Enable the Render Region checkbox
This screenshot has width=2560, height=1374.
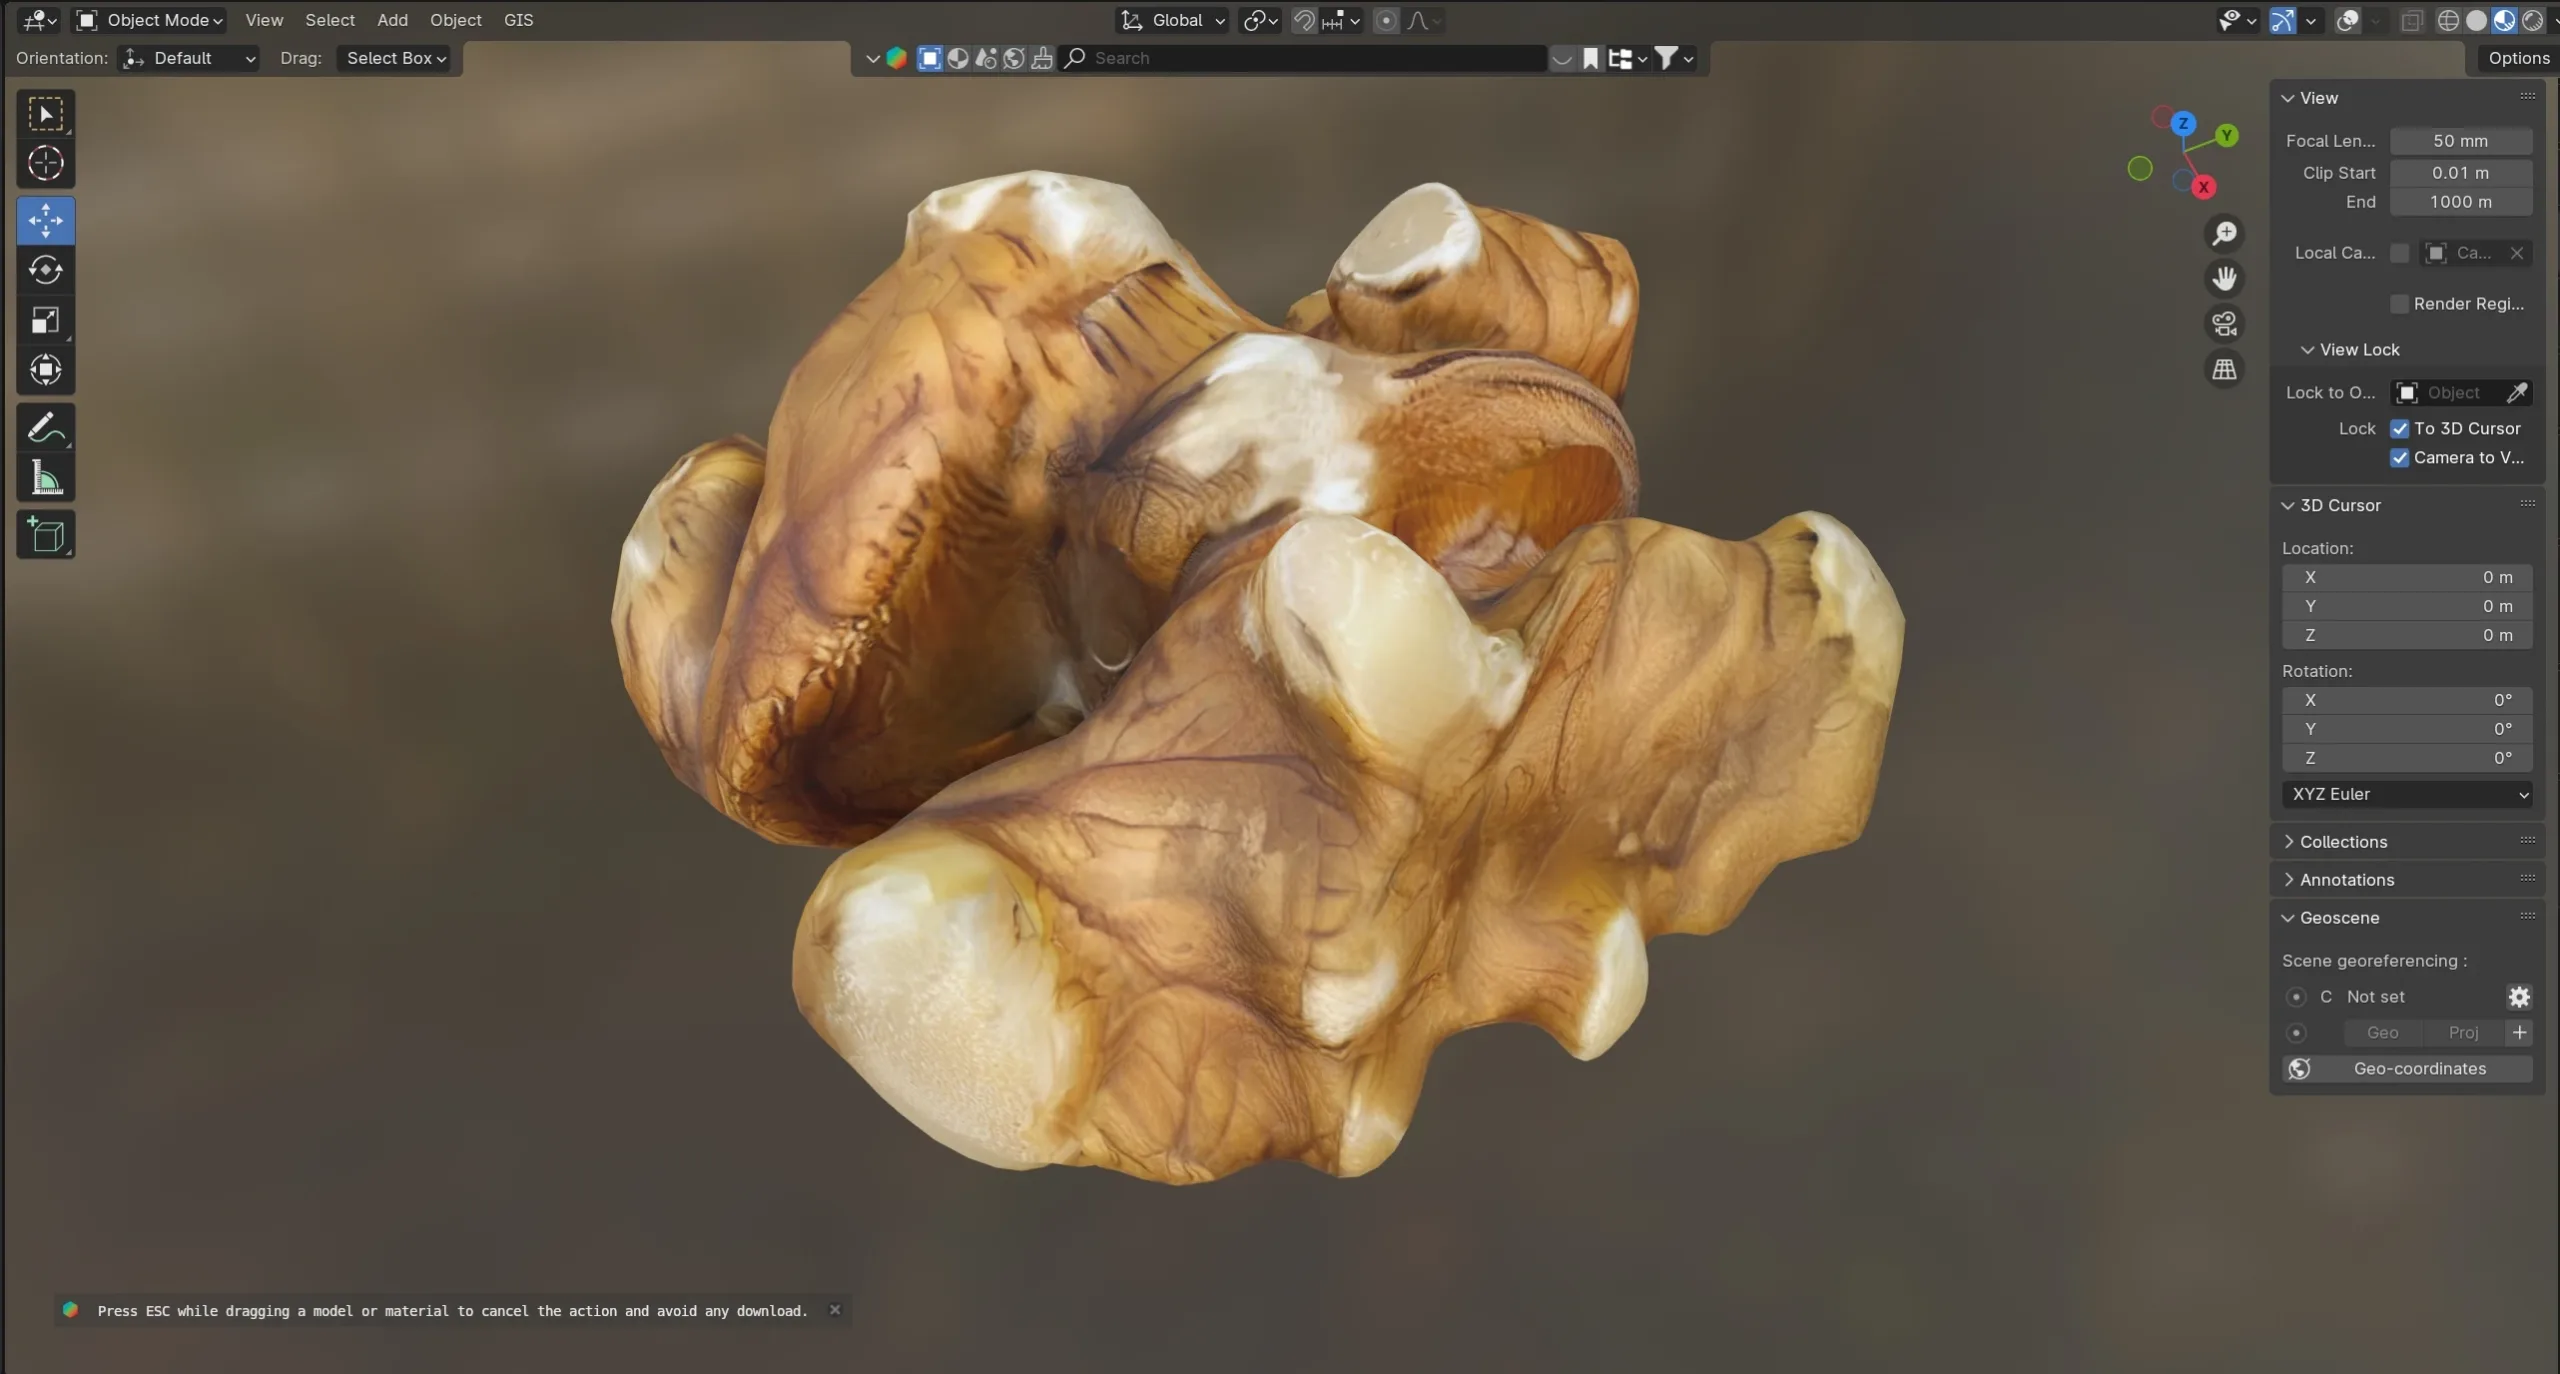[2400, 303]
